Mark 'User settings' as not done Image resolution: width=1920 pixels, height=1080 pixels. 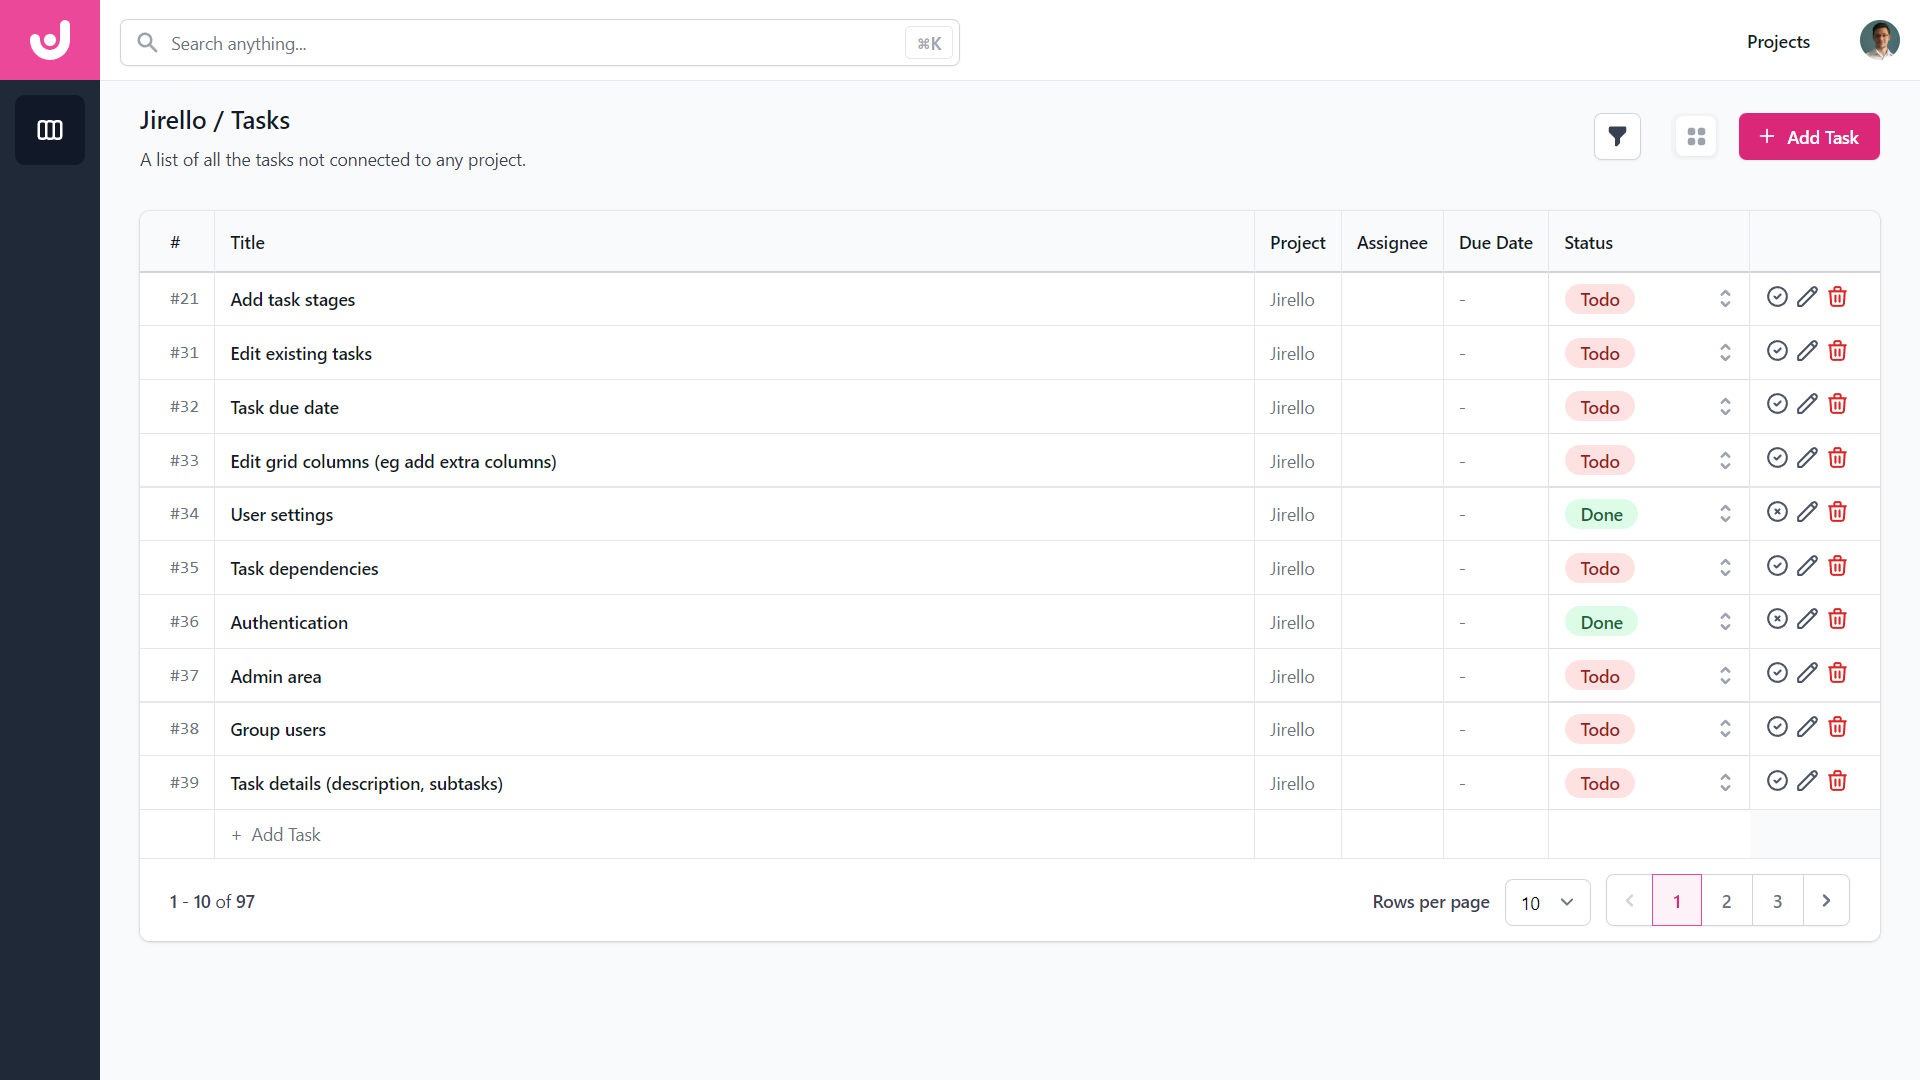[1777, 512]
